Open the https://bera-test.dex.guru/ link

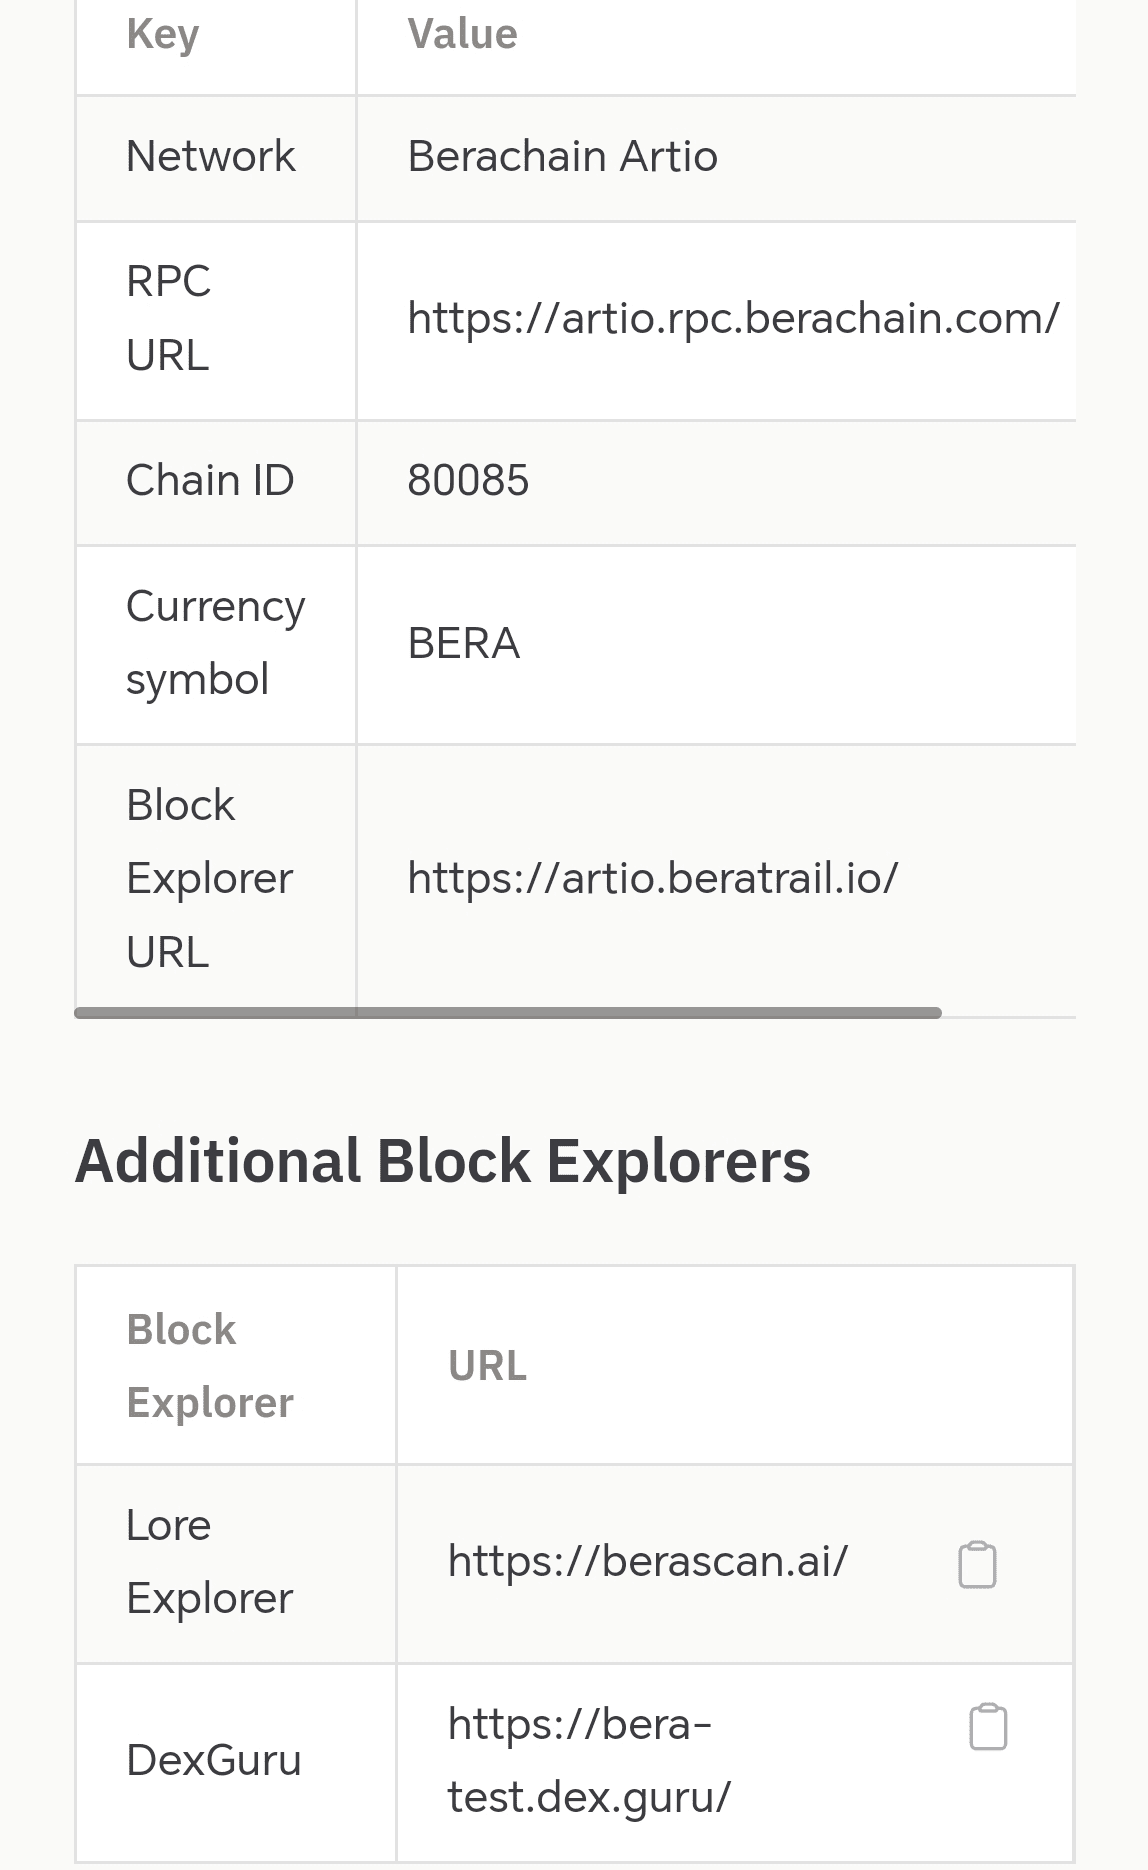[x=589, y=1760]
